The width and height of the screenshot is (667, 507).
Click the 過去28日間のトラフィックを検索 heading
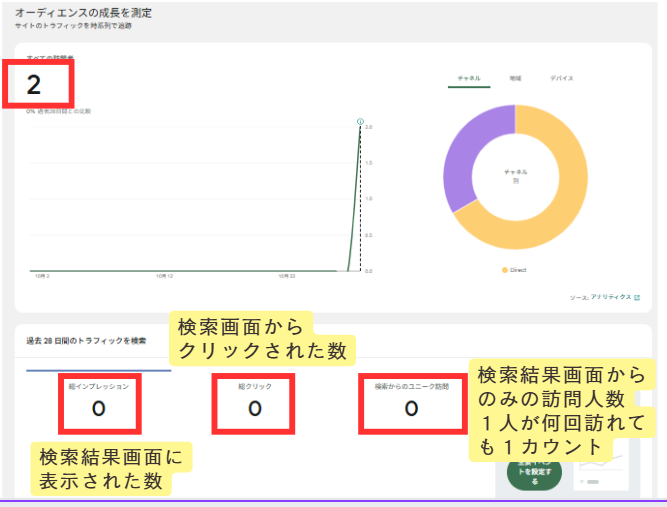pyautogui.click(x=86, y=341)
